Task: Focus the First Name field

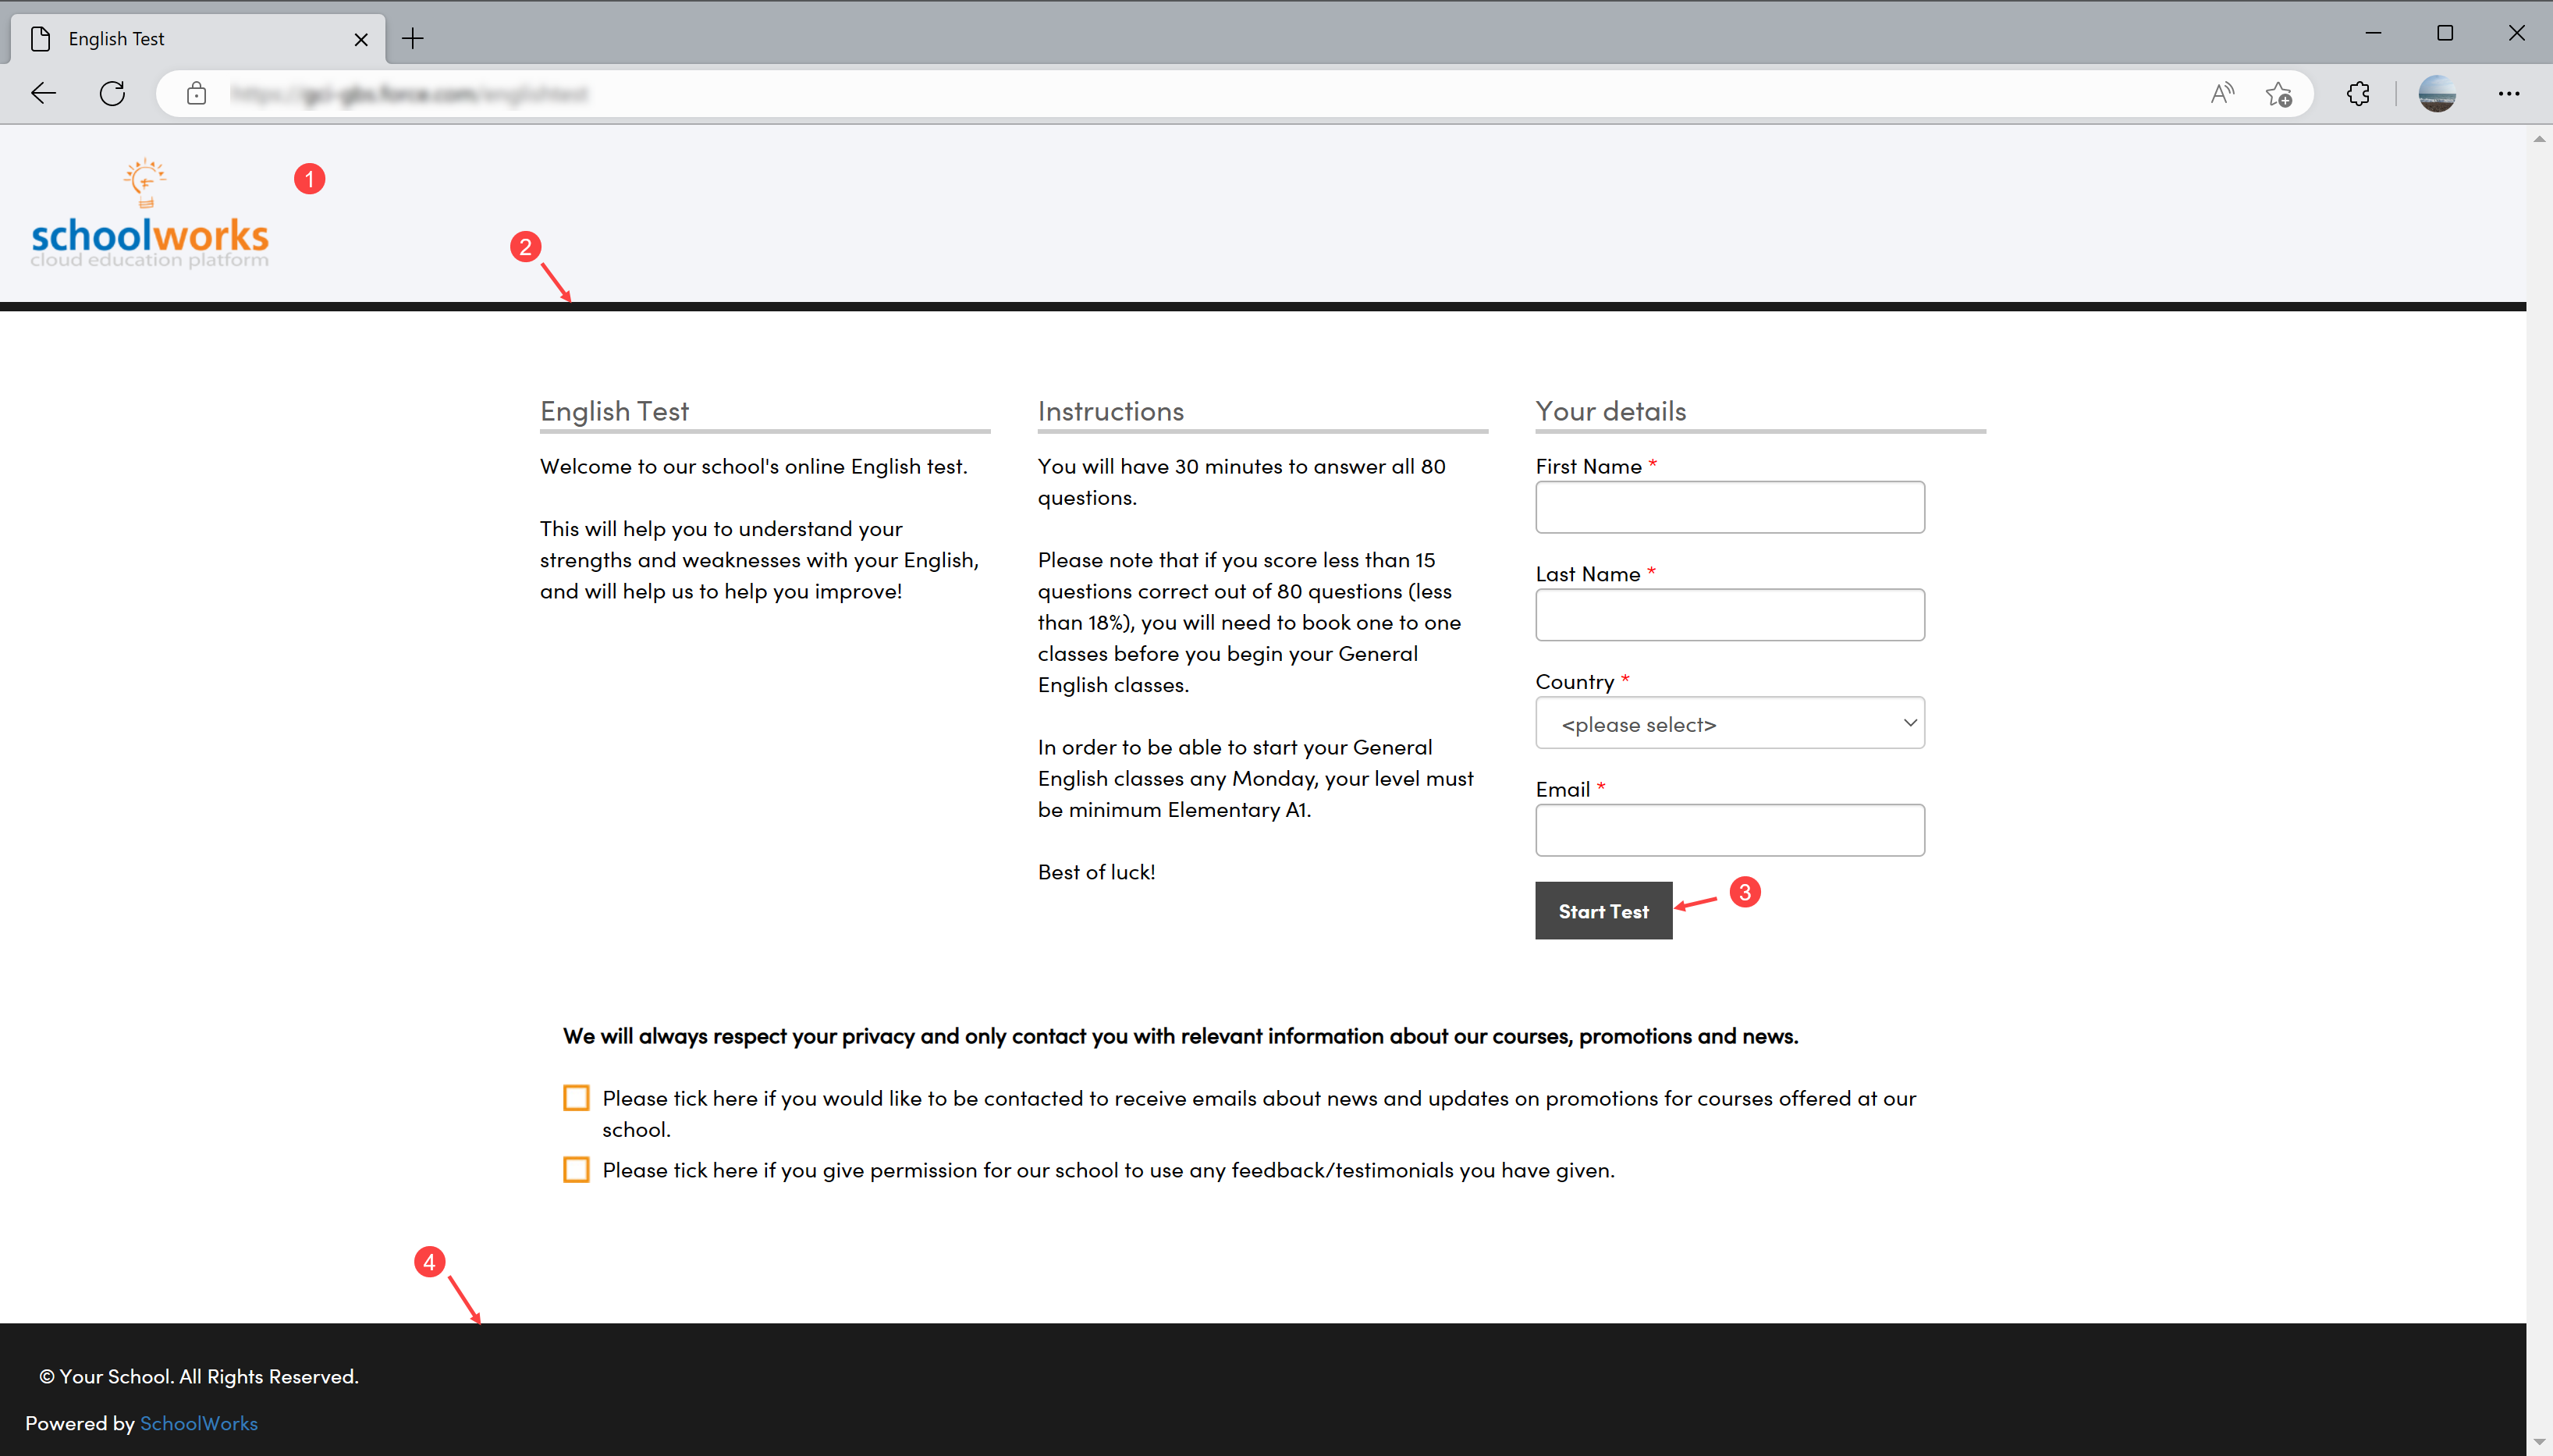Action: tap(1729, 507)
